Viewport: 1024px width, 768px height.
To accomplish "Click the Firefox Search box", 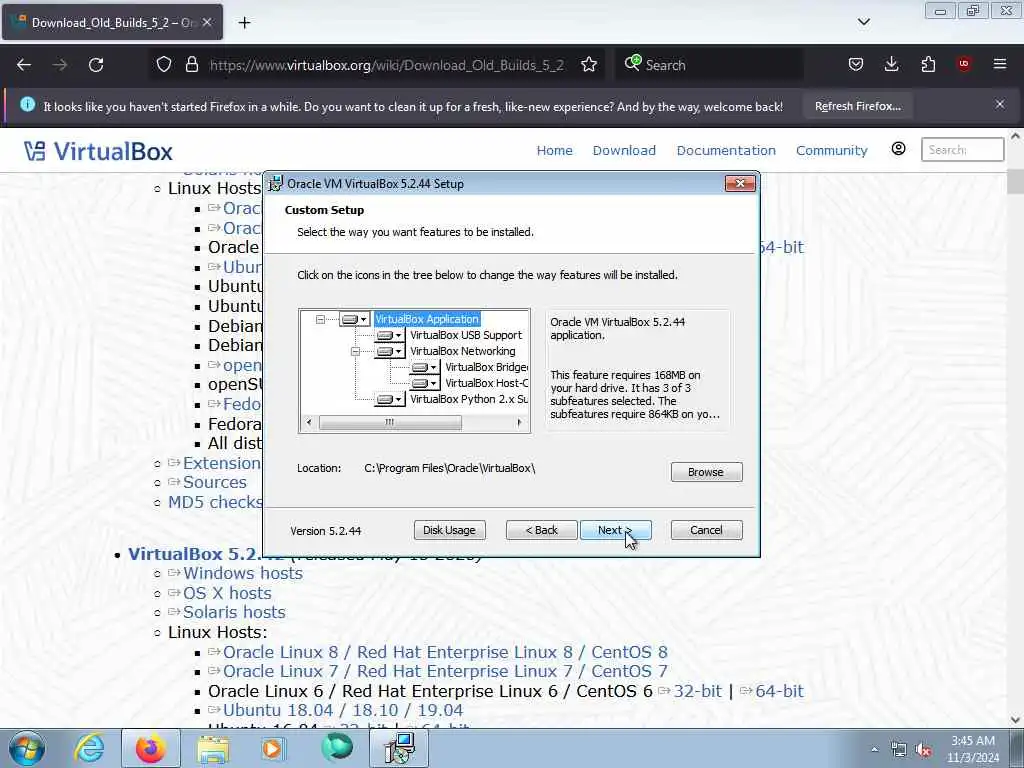I will (709, 65).
